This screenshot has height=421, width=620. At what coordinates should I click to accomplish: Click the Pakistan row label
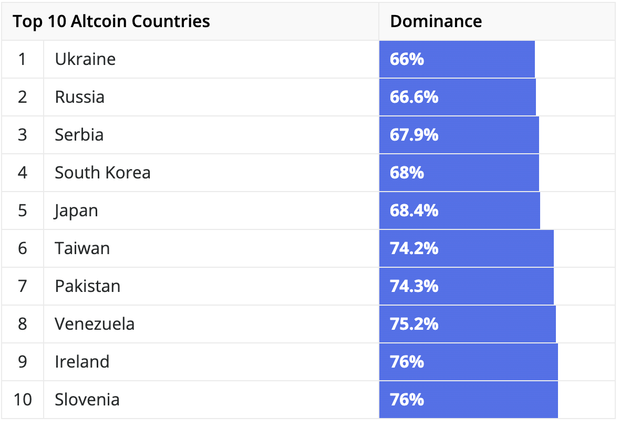(87, 286)
